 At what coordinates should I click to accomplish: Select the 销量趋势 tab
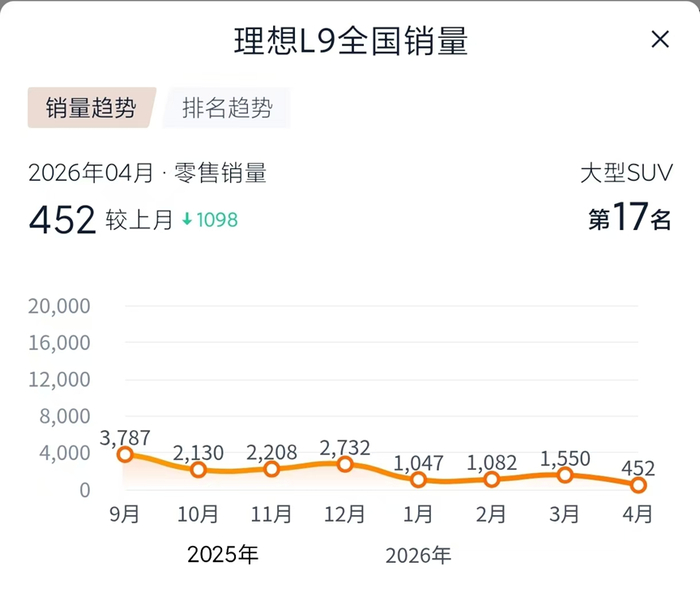[x=92, y=108]
